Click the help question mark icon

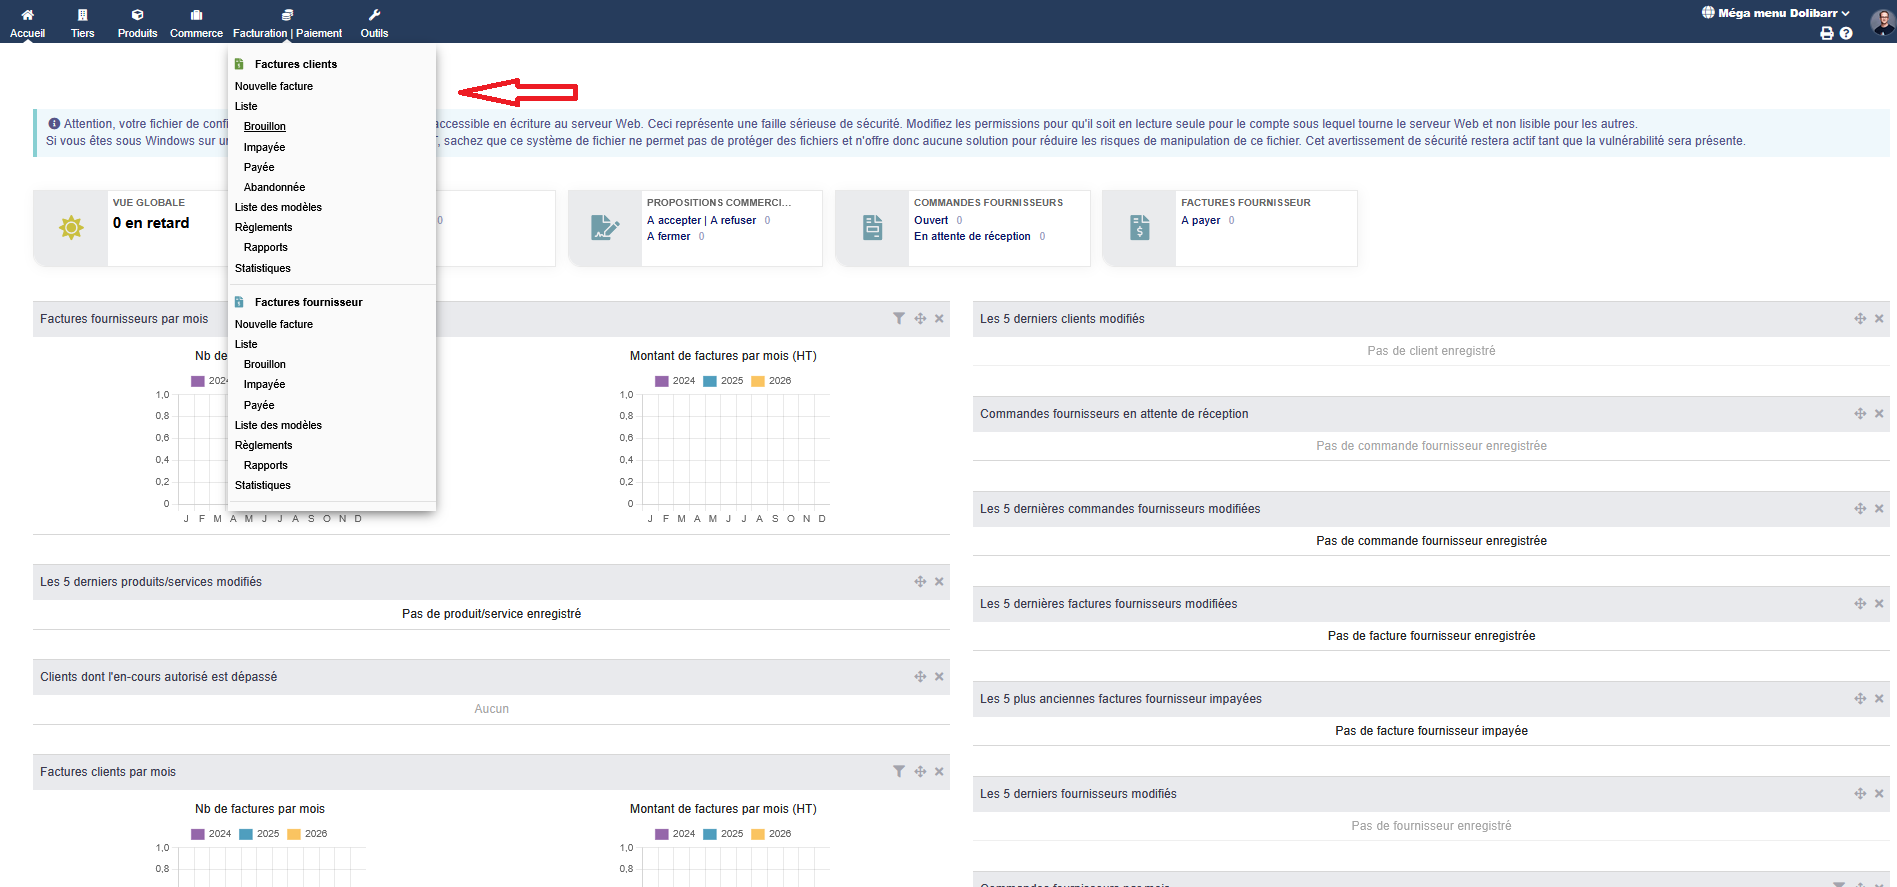click(x=1846, y=33)
